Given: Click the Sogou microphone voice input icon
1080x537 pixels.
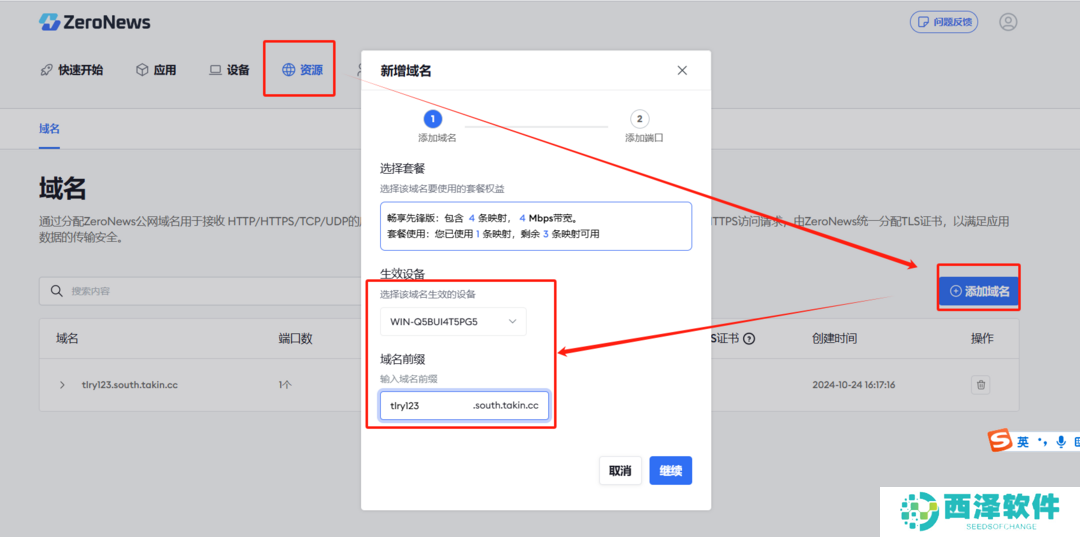Looking at the screenshot, I should click(1059, 441).
